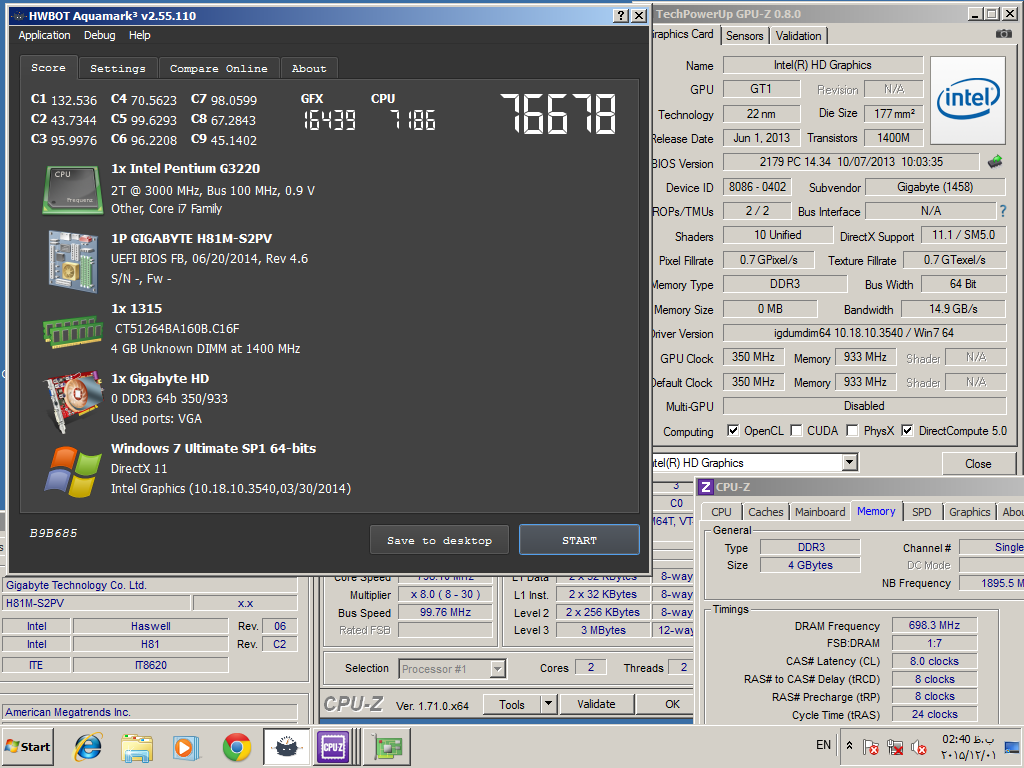Open the GPU selection dropdown in GPU-Z
Viewport: 1024px width, 768px height.
848,462
